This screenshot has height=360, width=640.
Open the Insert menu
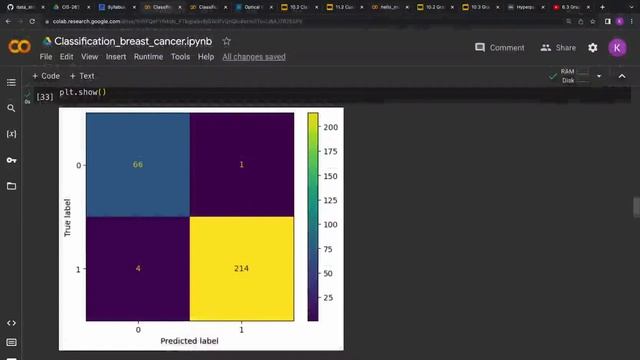[x=116, y=57]
